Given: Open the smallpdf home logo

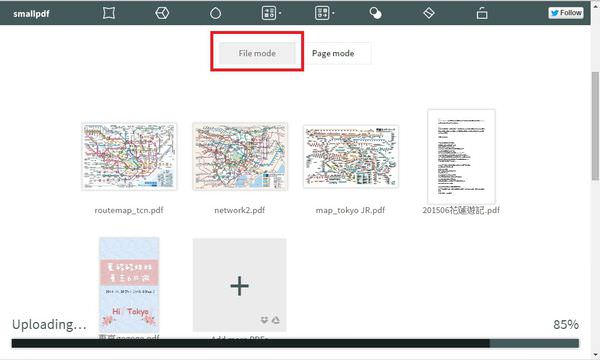Looking at the screenshot, I should (31, 13).
